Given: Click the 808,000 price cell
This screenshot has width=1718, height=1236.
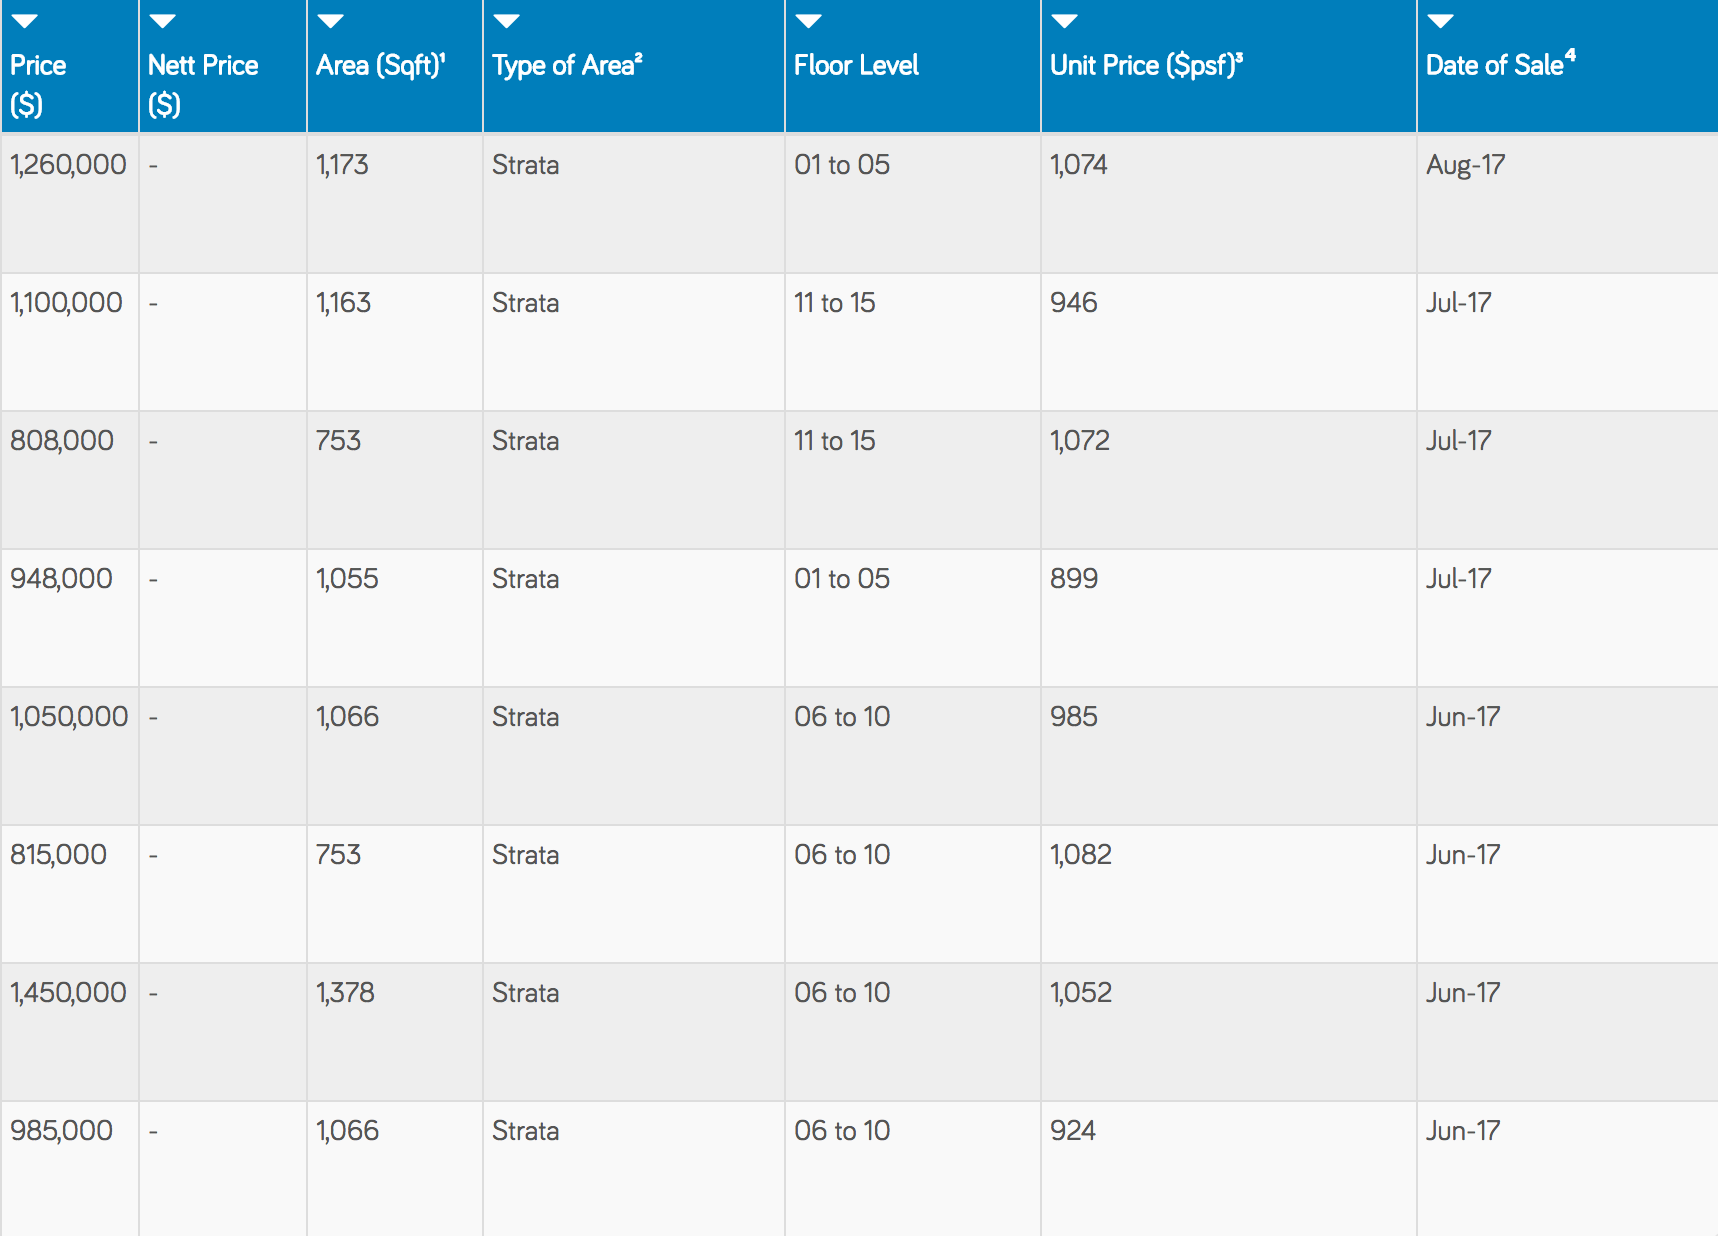Looking at the screenshot, I should coord(62,440).
